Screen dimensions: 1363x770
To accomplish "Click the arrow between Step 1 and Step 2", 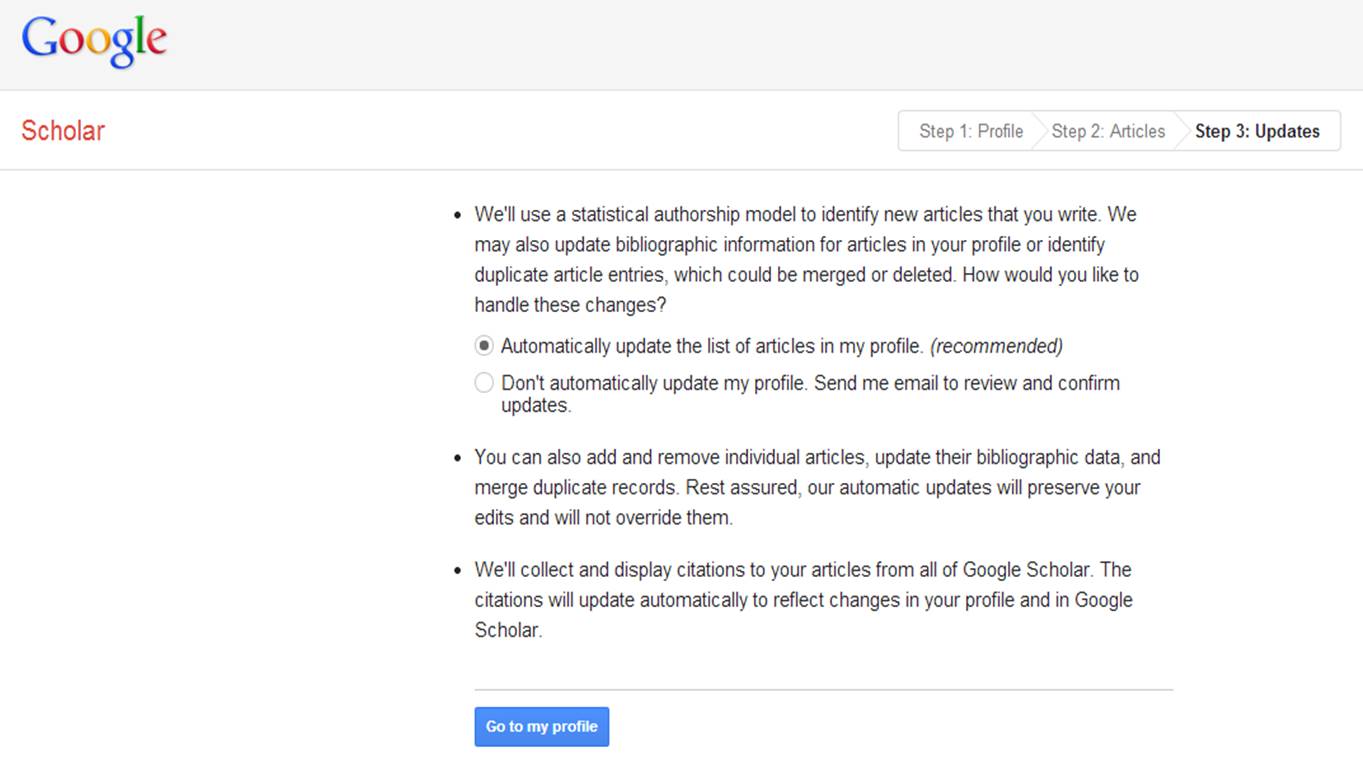I will [1037, 131].
